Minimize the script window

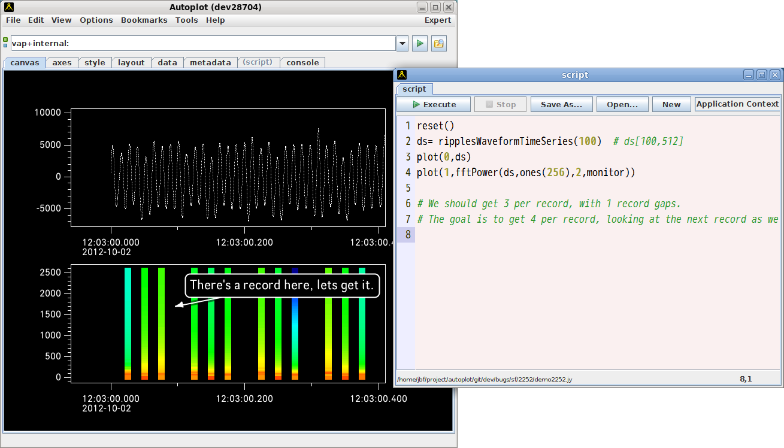[x=748, y=74]
